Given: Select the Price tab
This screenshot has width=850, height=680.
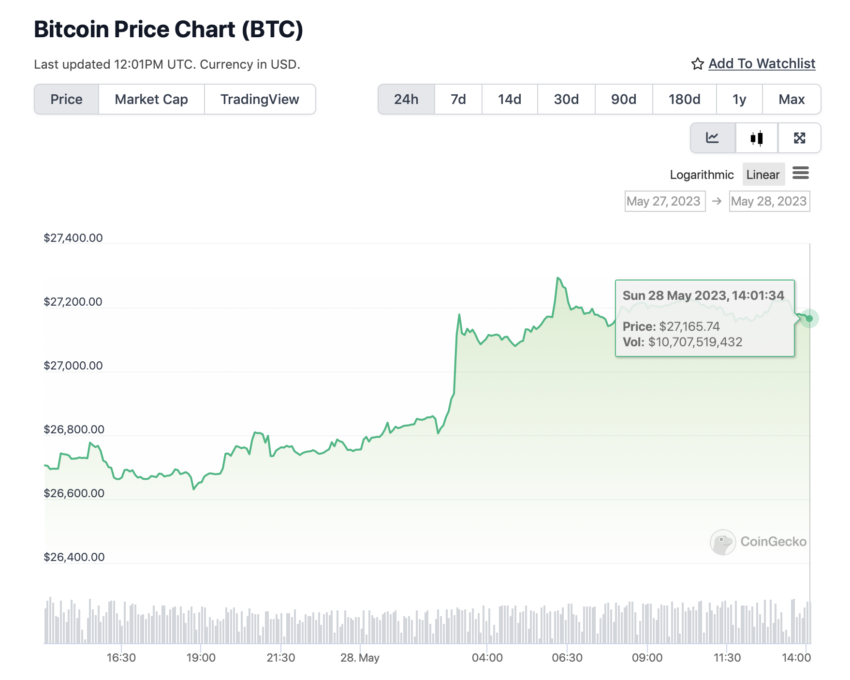Looking at the screenshot, I should (66, 99).
